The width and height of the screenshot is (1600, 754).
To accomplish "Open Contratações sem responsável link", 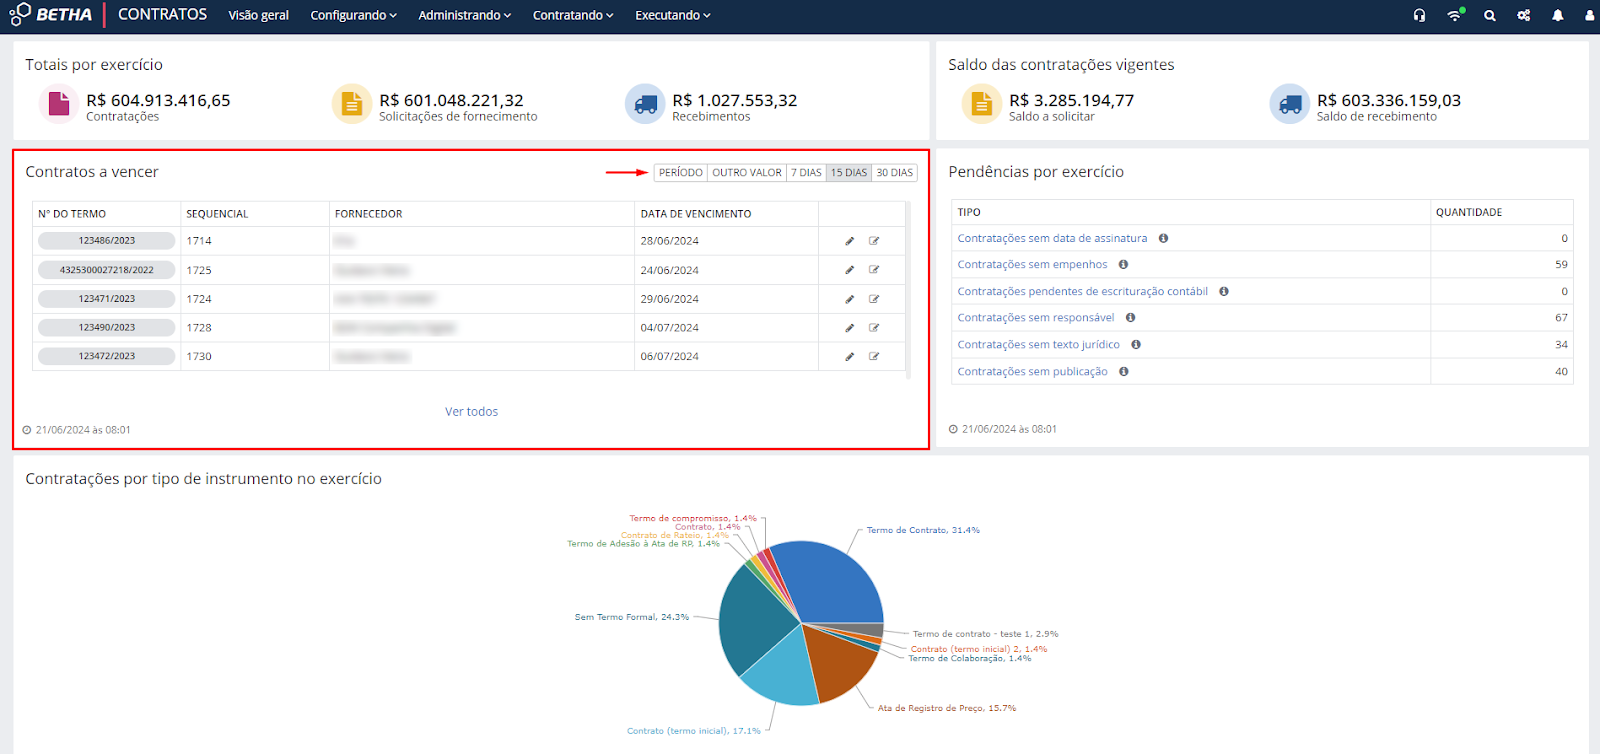I will pos(1035,318).
